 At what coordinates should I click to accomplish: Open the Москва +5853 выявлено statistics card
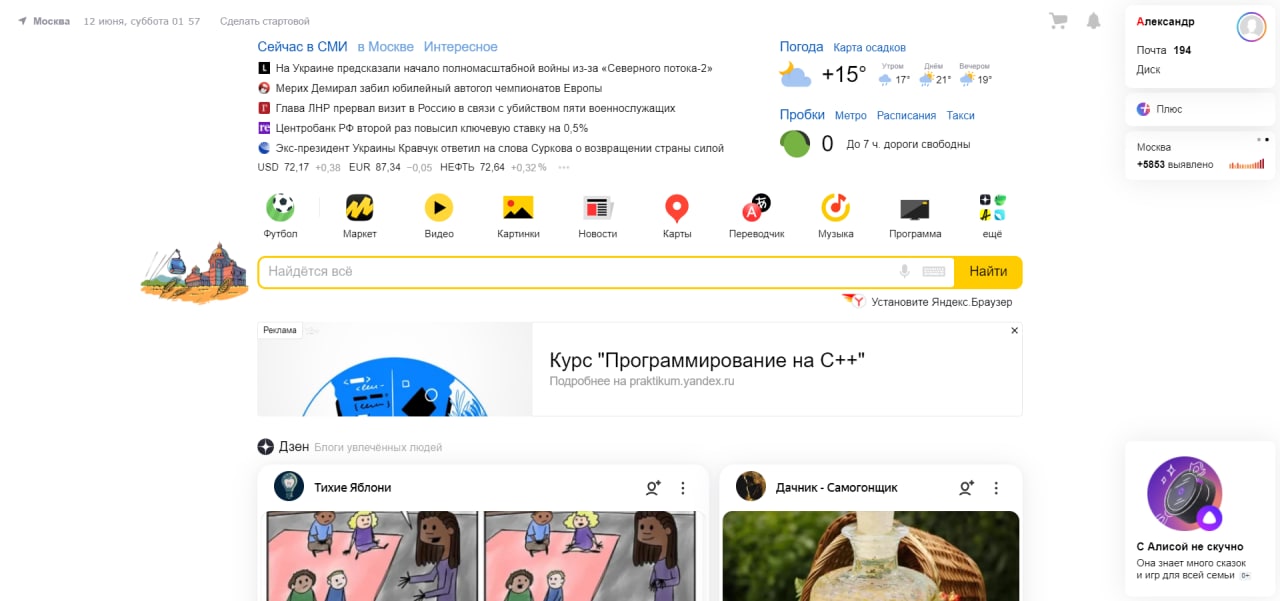point(1200,156)
